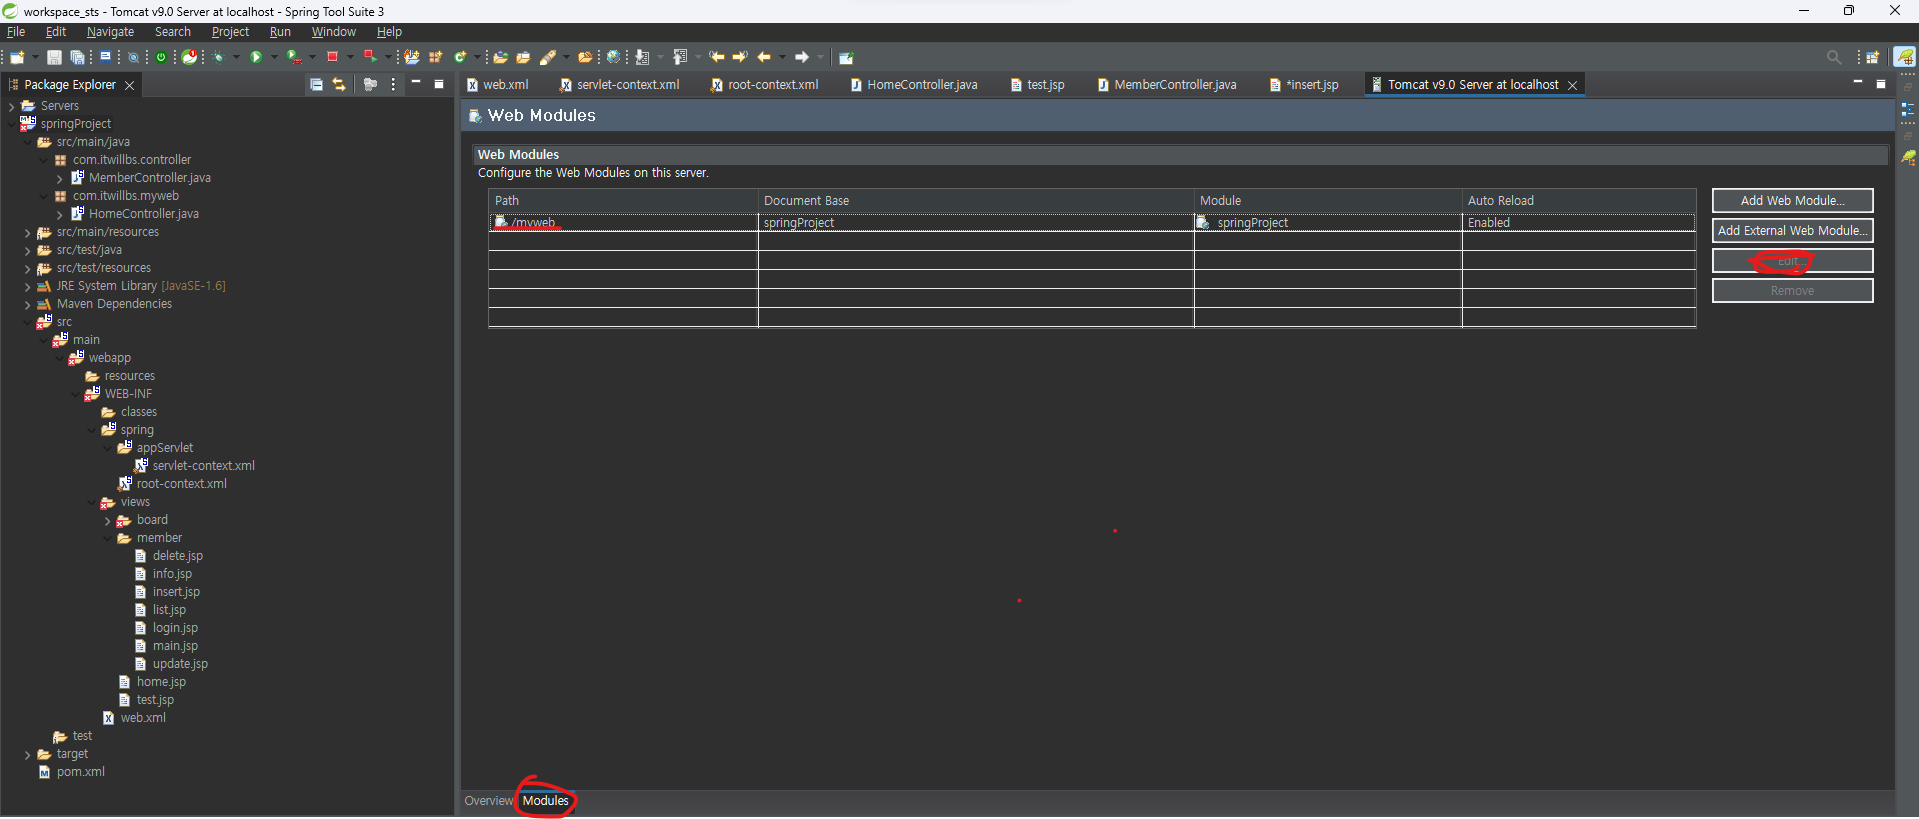Click the Open Type folder icon
The image size is (1919, 819).
tap(500, 57)
